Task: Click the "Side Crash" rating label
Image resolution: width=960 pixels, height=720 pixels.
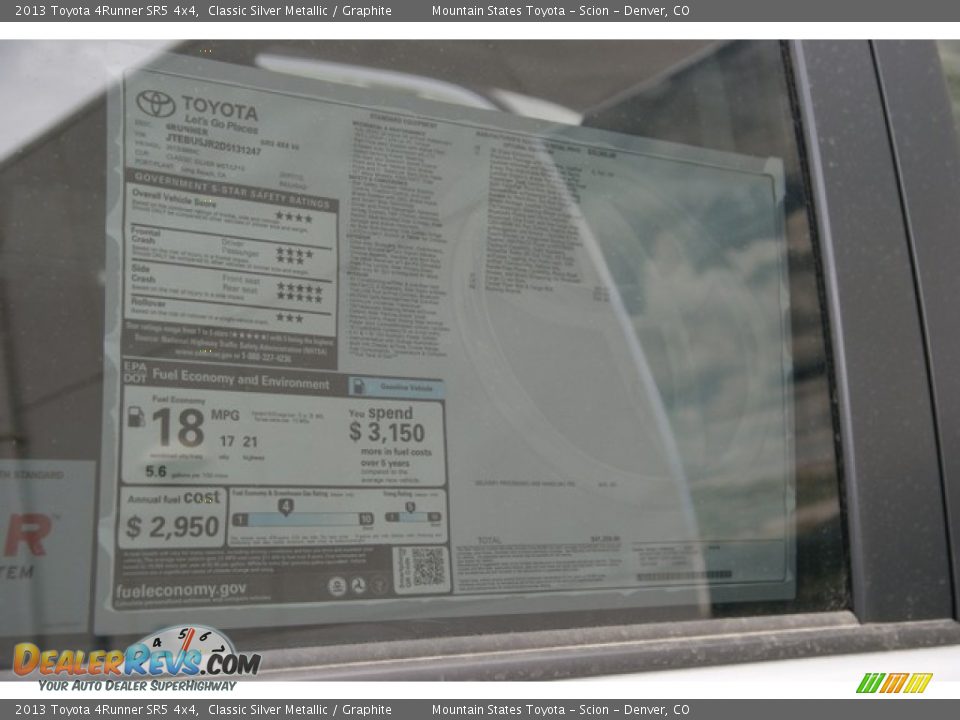Action: (x=143, y=273)
